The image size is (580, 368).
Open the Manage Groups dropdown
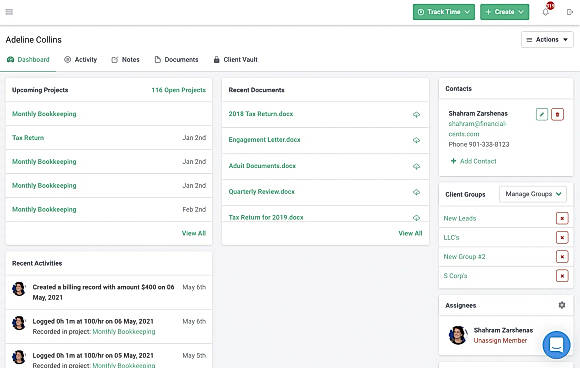(533, 194)
